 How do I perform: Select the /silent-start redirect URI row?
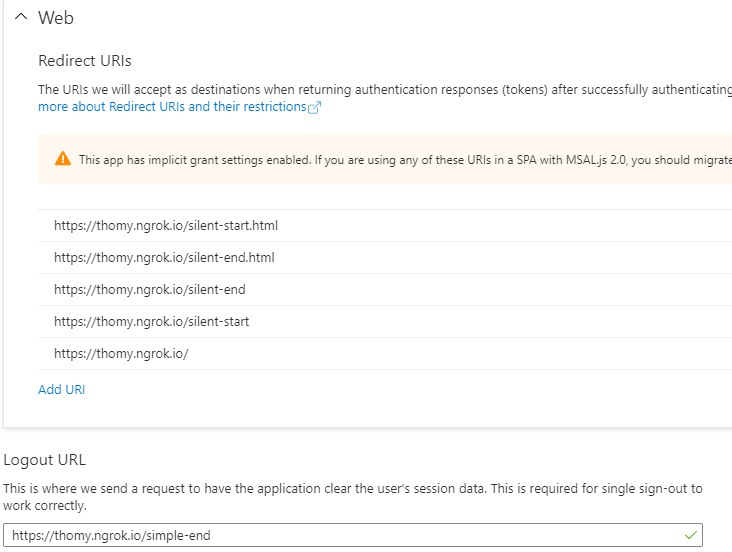[385, 322]
